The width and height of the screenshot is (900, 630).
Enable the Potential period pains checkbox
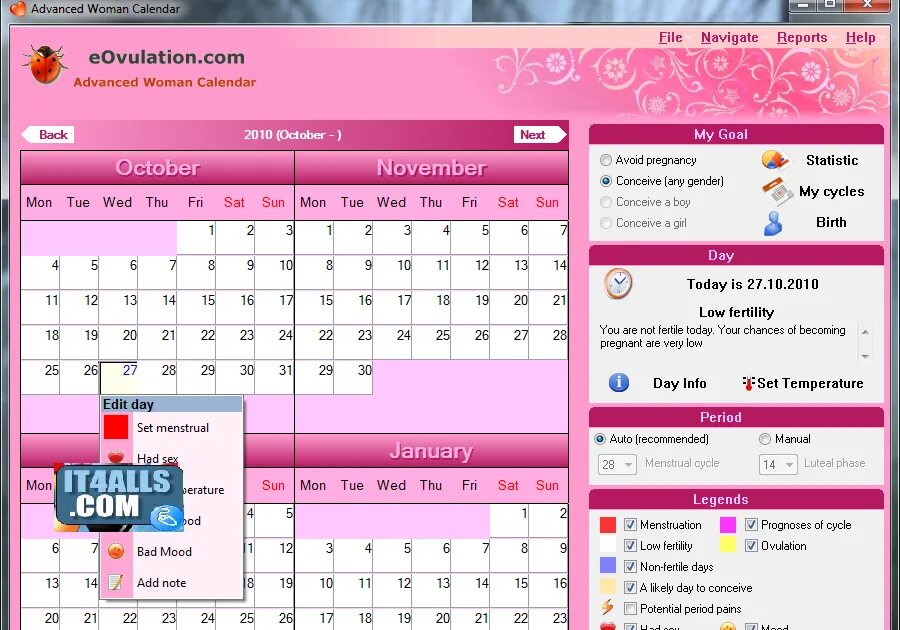(630, 608)
